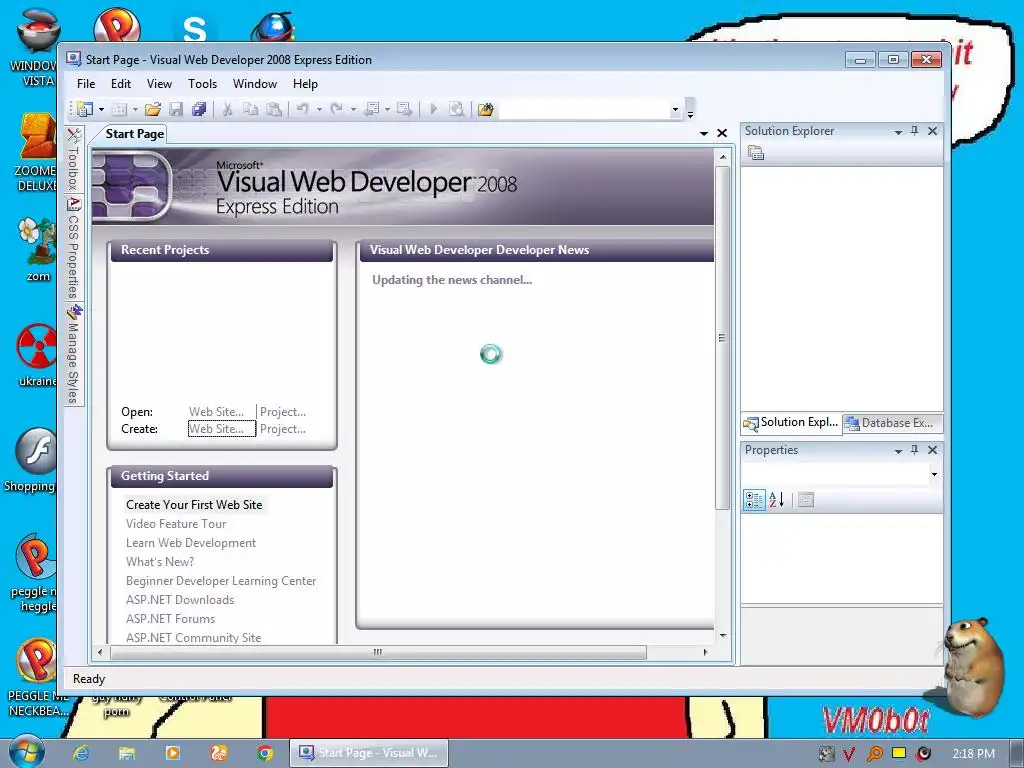Click Create Project link
The image size is (1024, 768).
point(283,429)
